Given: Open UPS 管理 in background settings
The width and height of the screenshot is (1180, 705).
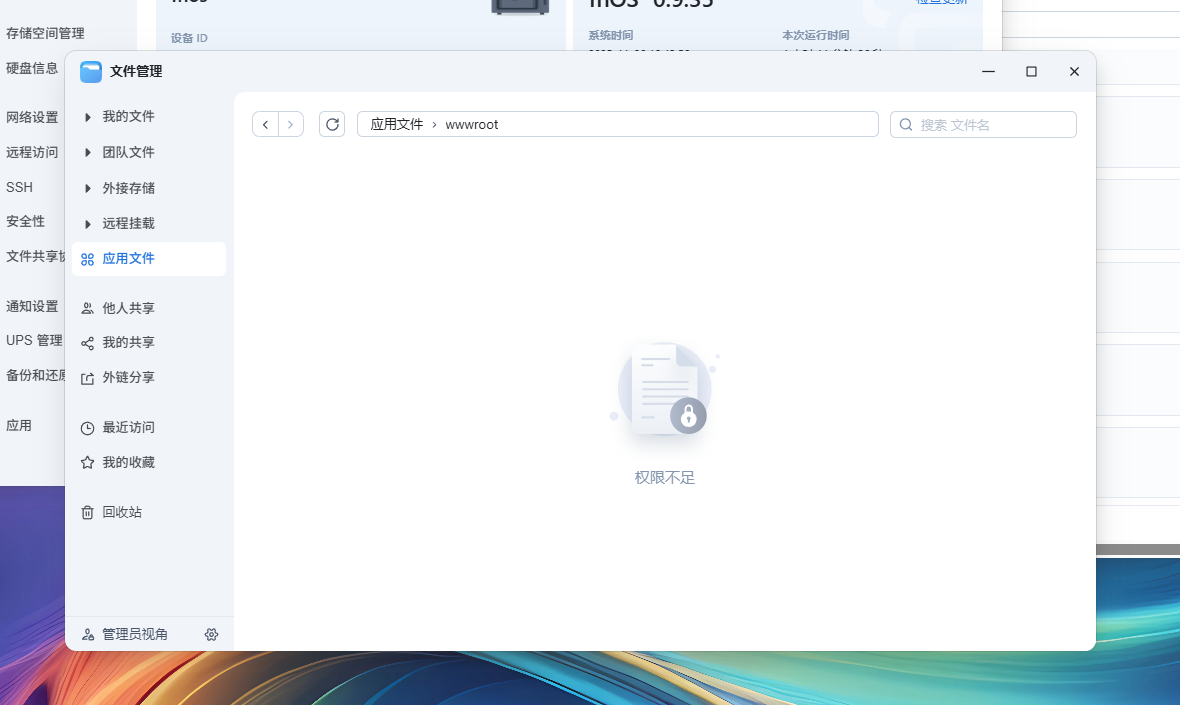Looking at the screenshot, I should click(x=35, y=340).
